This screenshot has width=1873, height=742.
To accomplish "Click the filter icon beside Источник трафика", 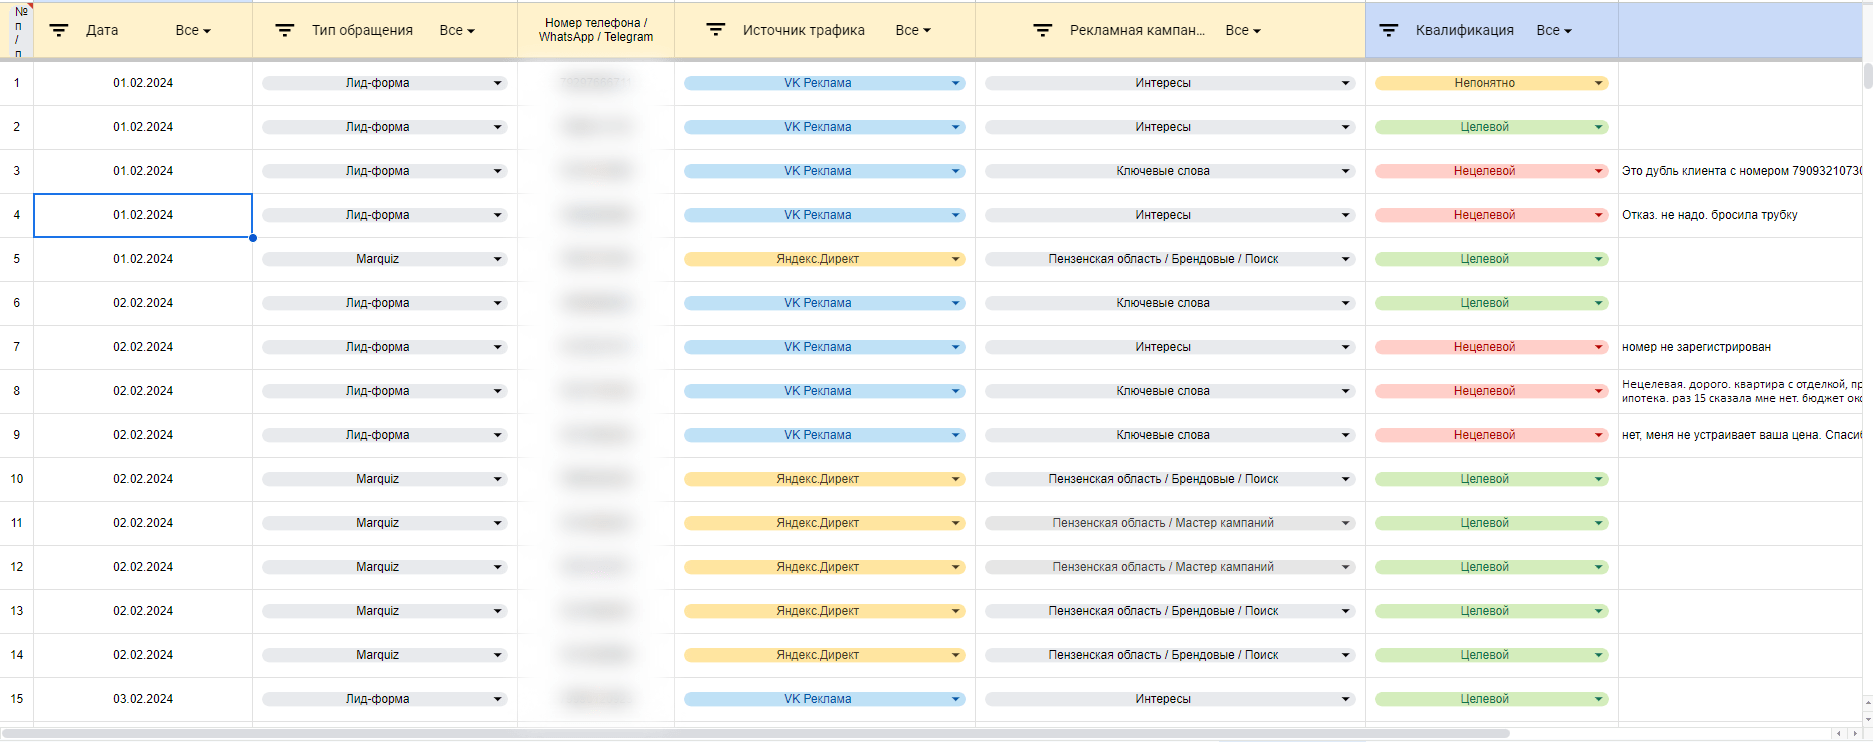I will [716, 30].
